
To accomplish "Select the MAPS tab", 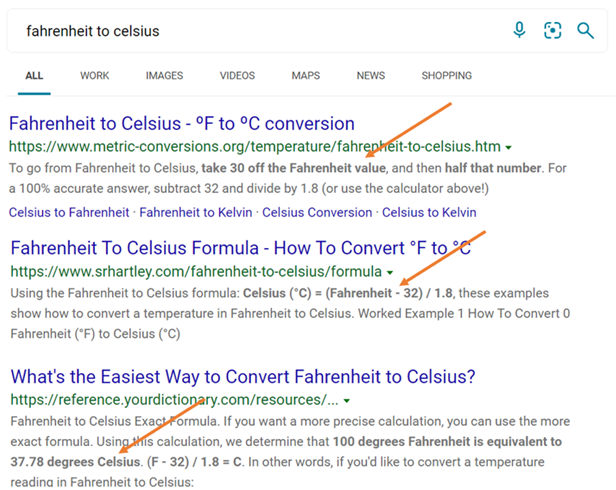I will pyautogui.click(x=306, y=76).
